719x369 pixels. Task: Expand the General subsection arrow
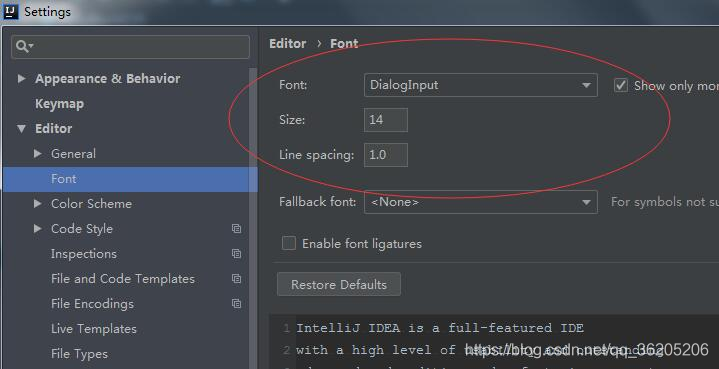click(38, 154)
